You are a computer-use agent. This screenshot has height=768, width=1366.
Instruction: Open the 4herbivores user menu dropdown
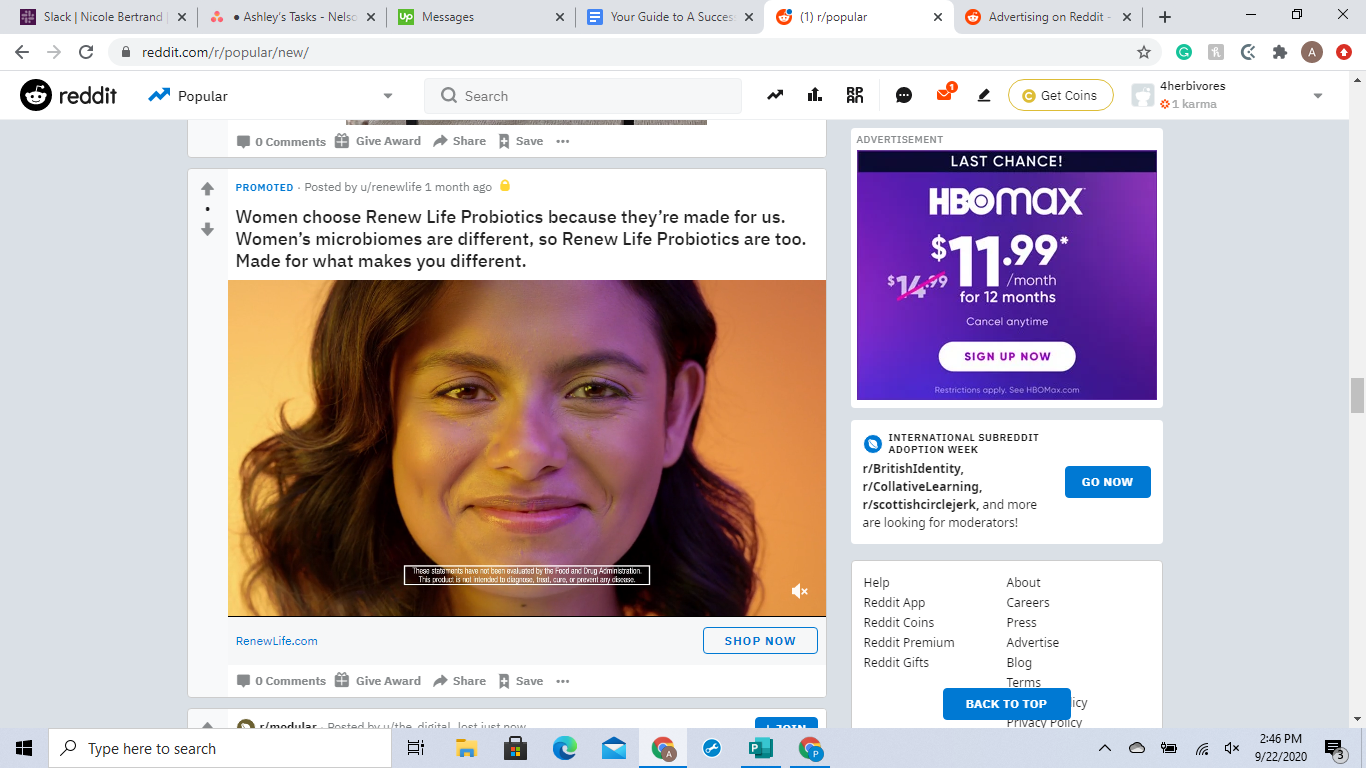pos(1318,96)
